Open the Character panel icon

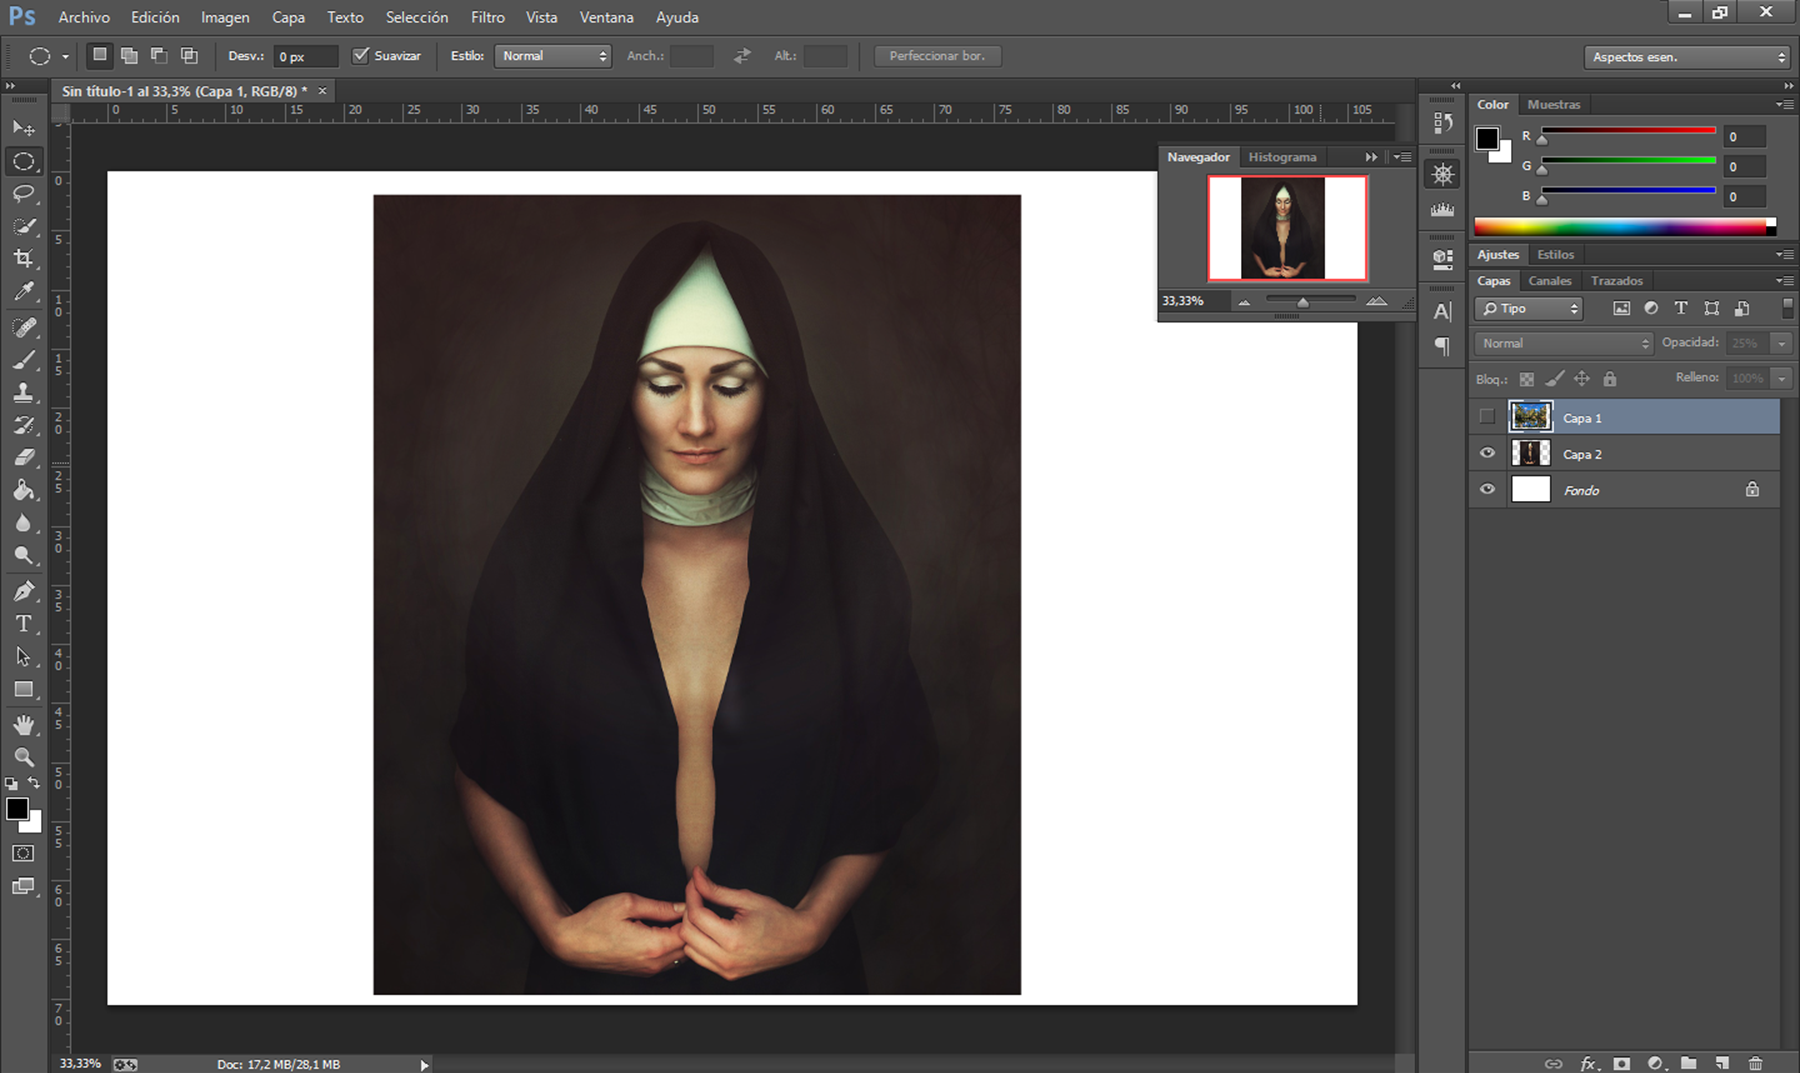click(x=1443, y=312)
